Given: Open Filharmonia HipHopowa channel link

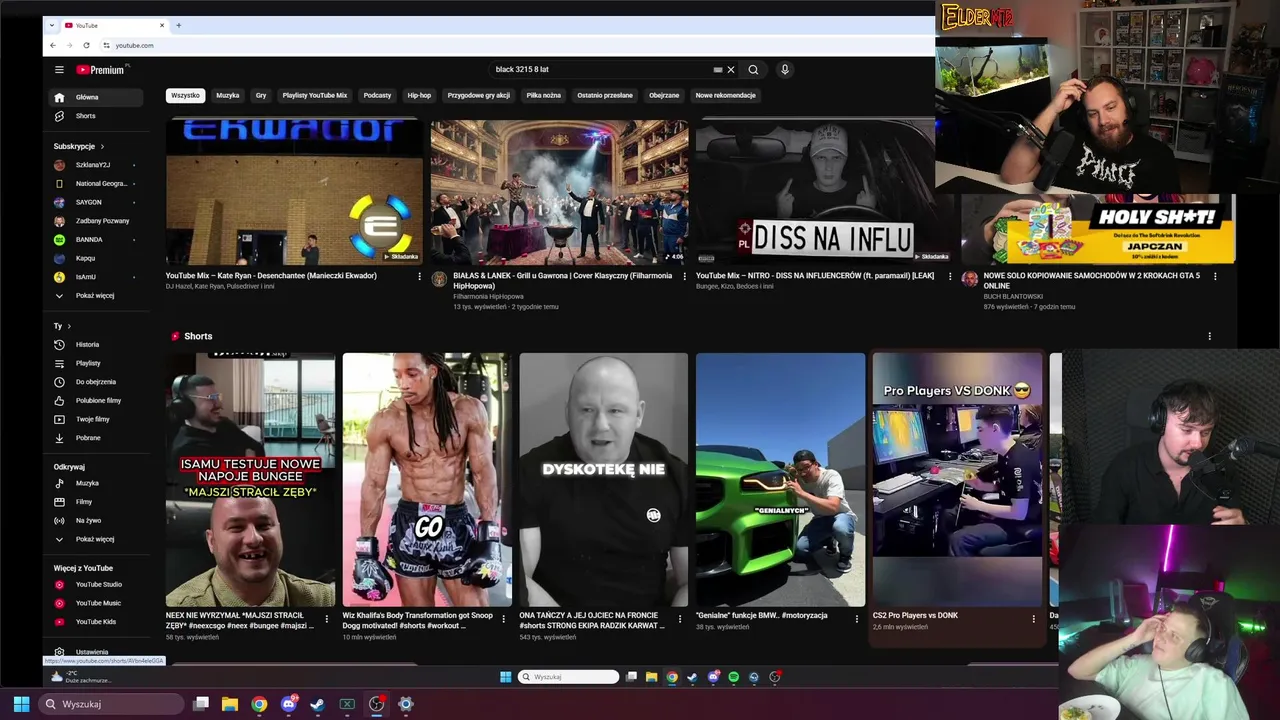Looking at the screenshot, I should coord(488,296).
